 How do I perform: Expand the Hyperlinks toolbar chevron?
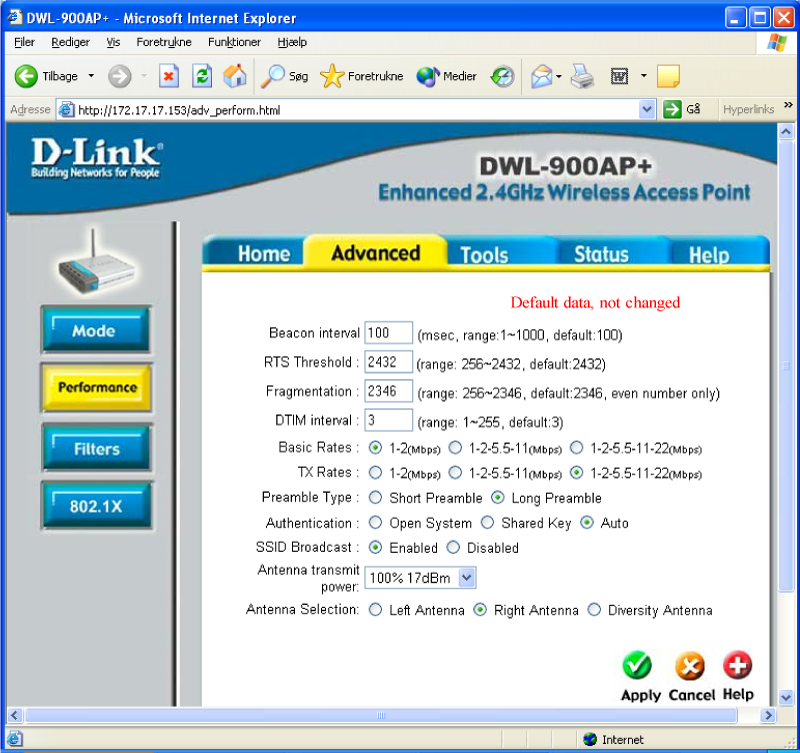pos(788,105)
